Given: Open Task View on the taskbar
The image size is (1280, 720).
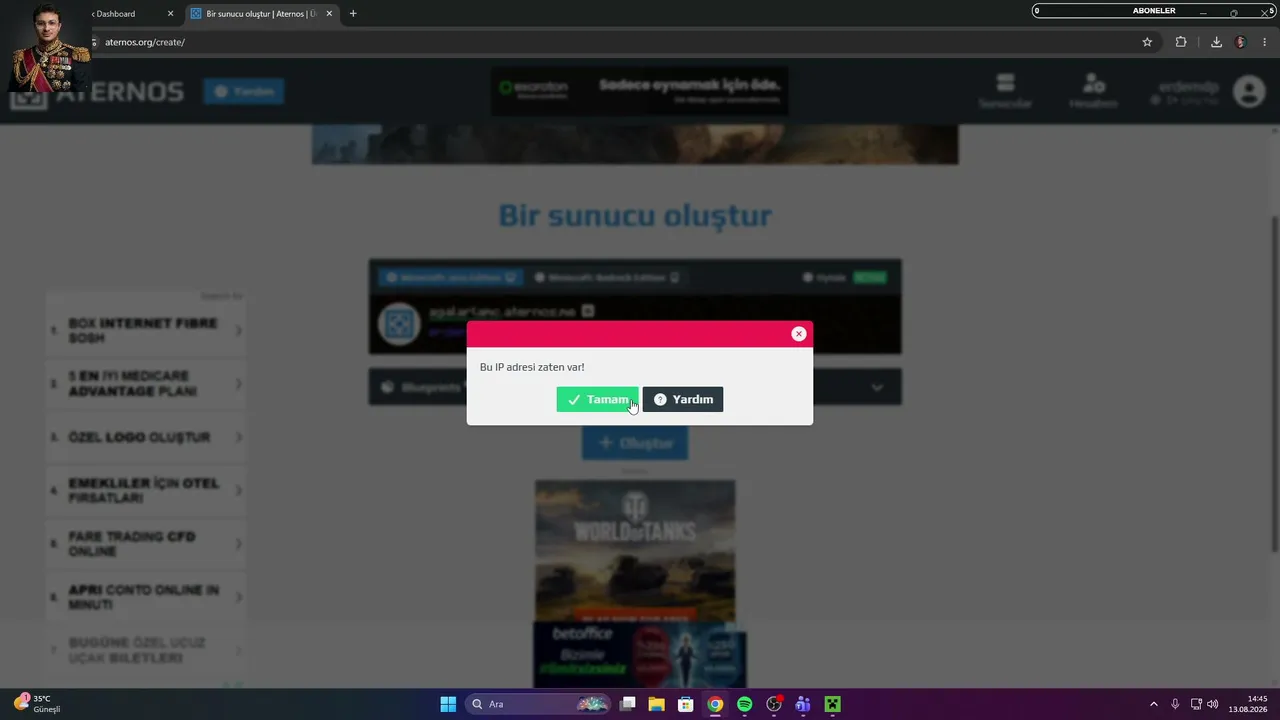Looking at the screenshot, I should coord(628,704).
